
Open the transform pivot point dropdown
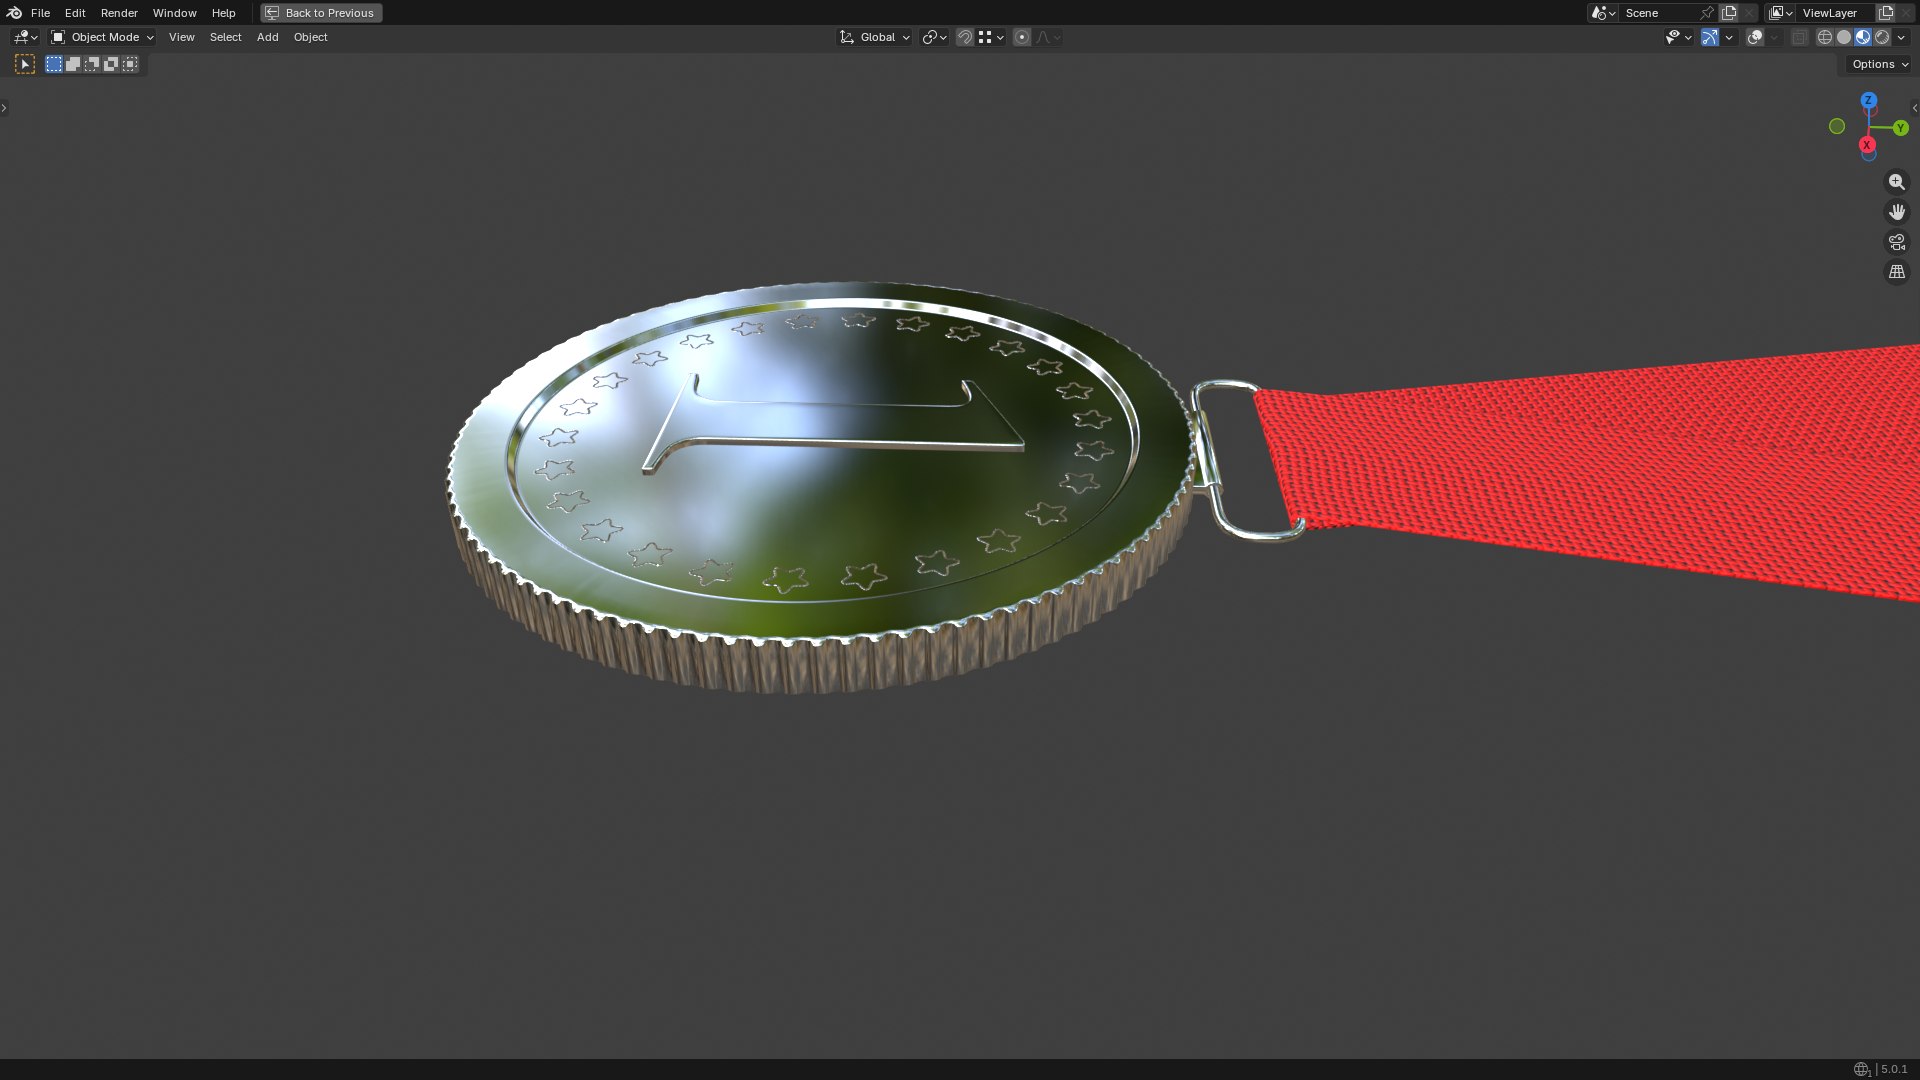pyautogui.click(x=934, y=37)
